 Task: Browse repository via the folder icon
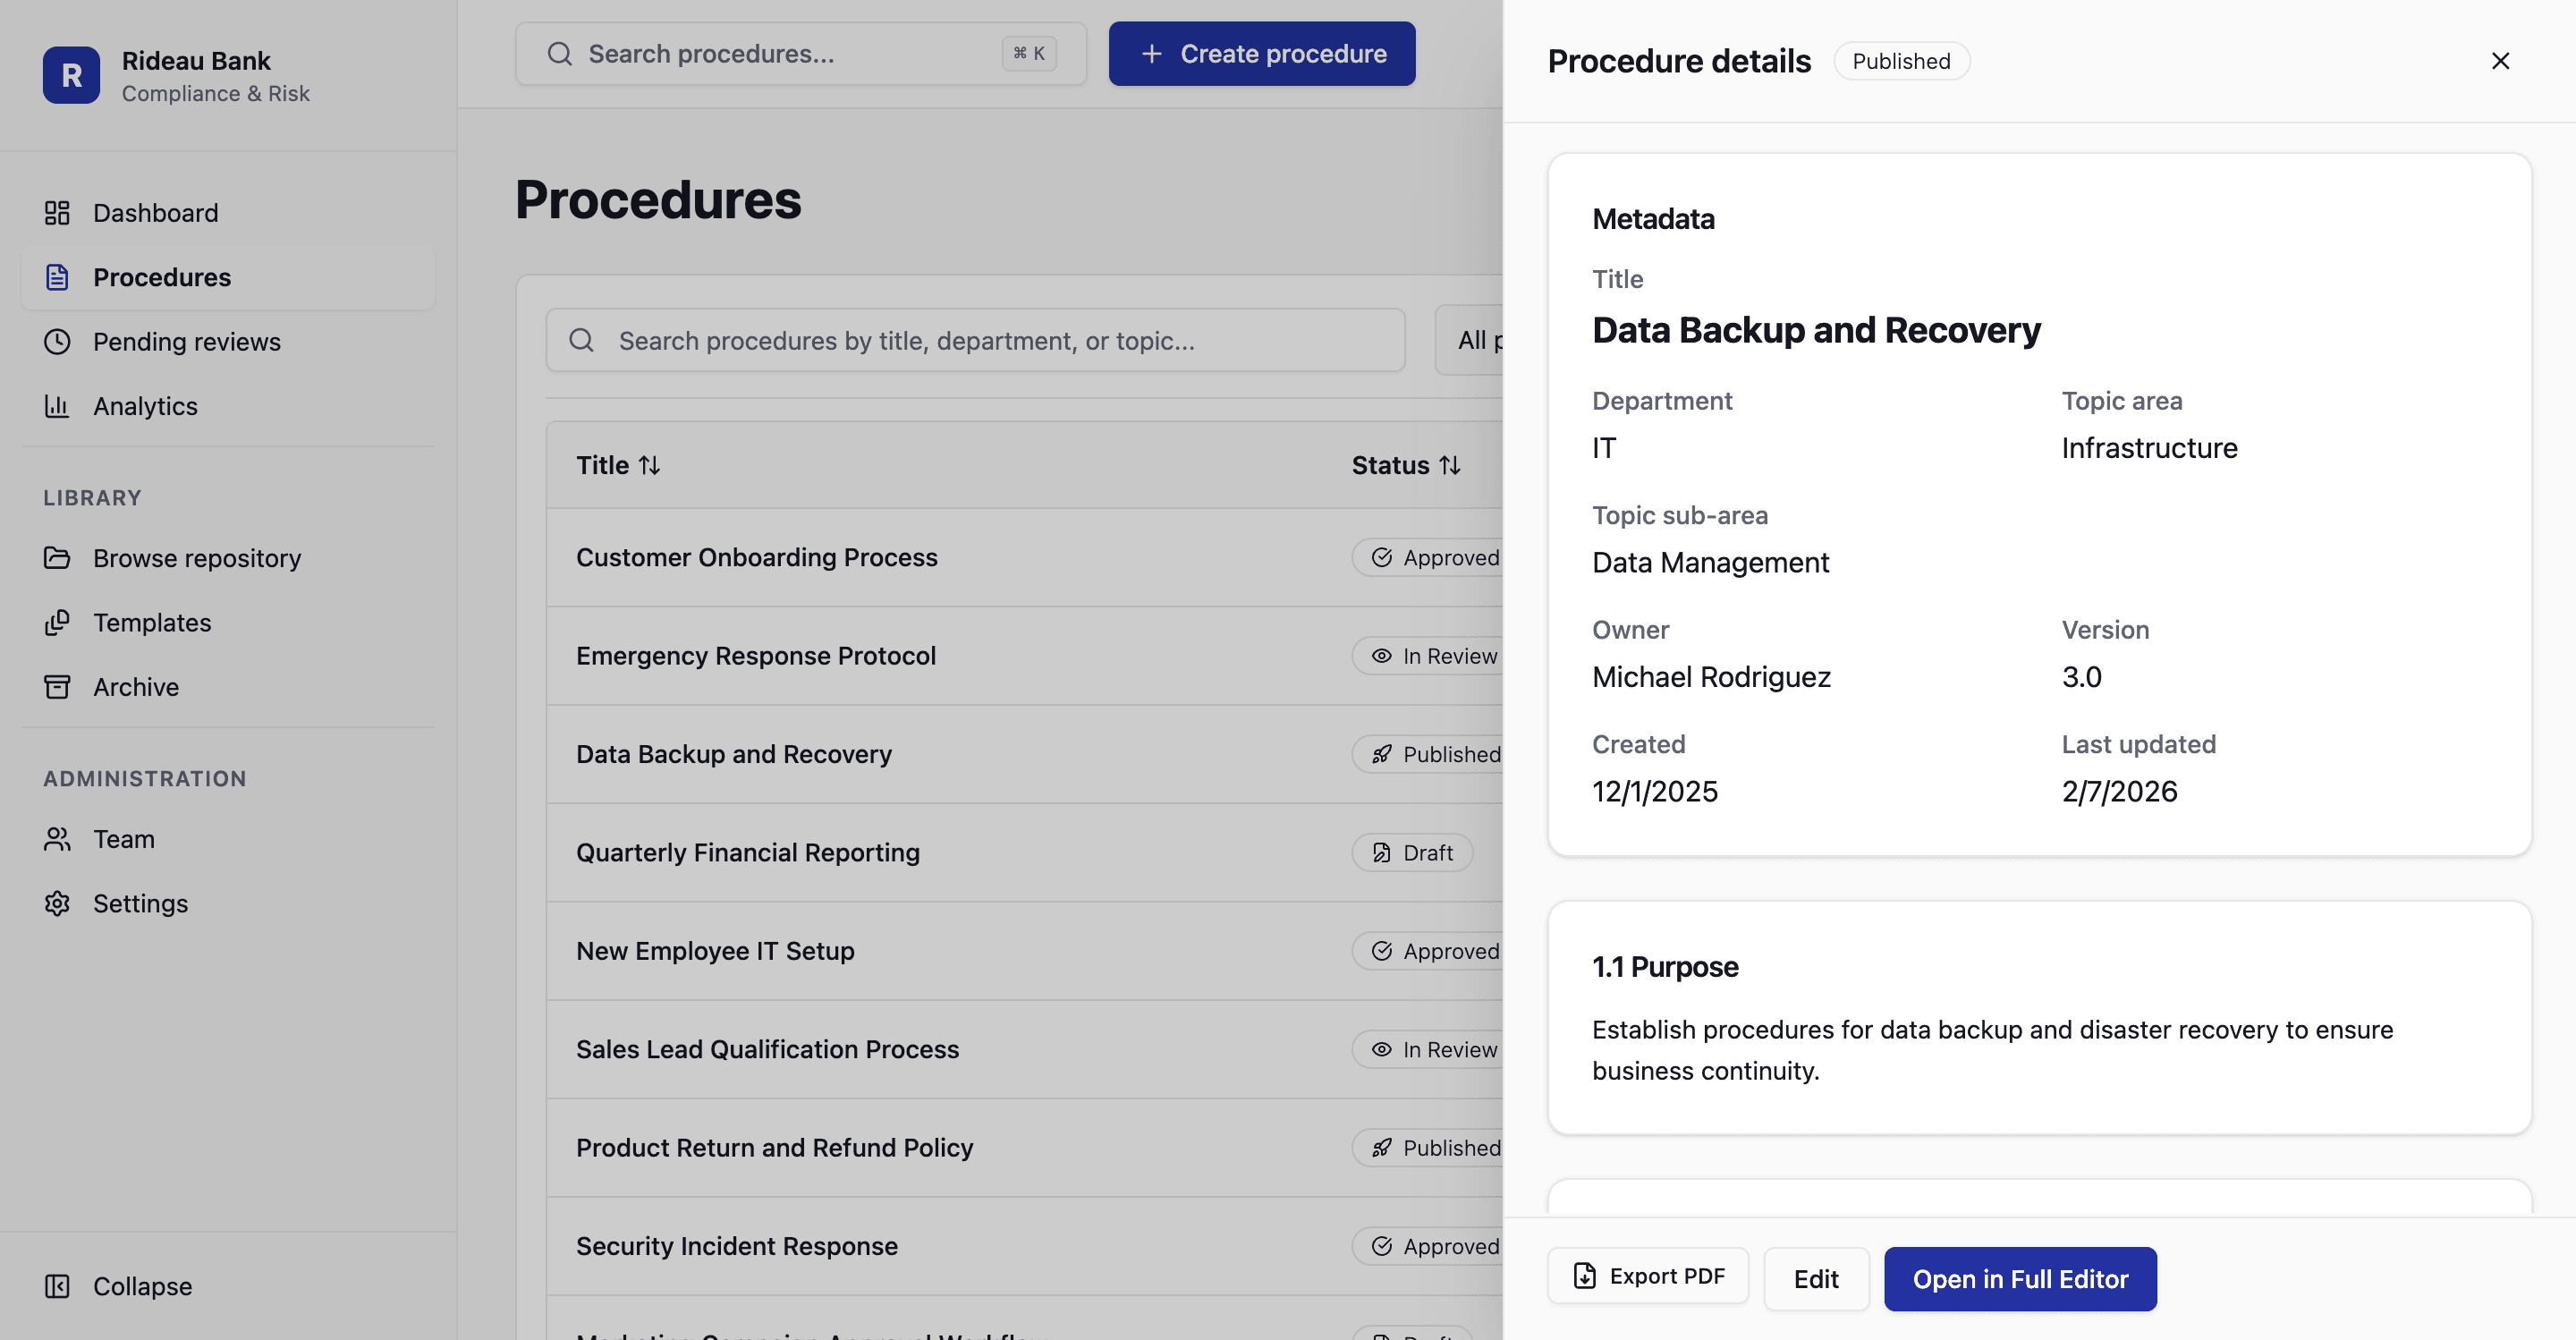tap(57, 558)
